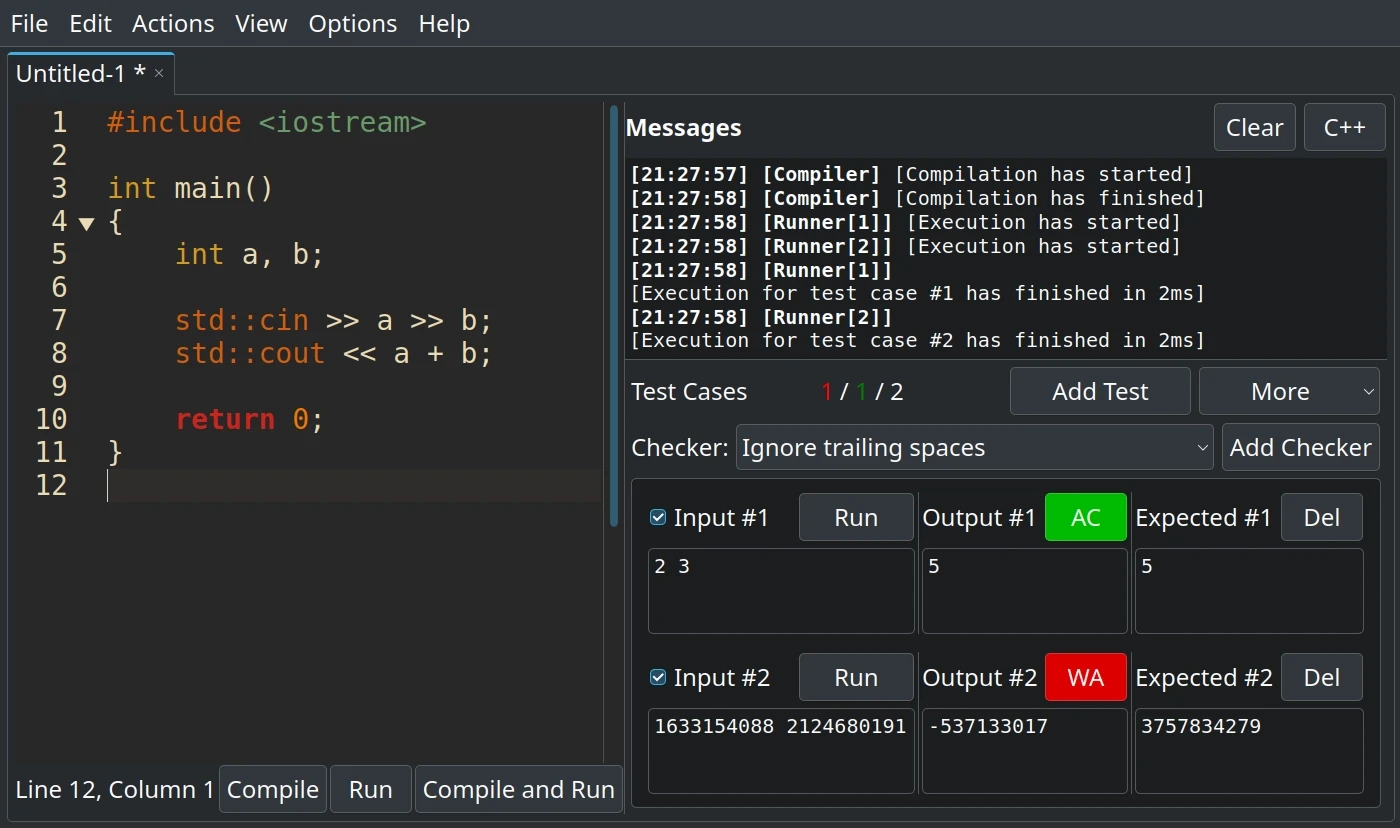This screenshot has height=828, width=1400.
Task: Uncheck the Input #1 checkbox
Action: [658, 517]
